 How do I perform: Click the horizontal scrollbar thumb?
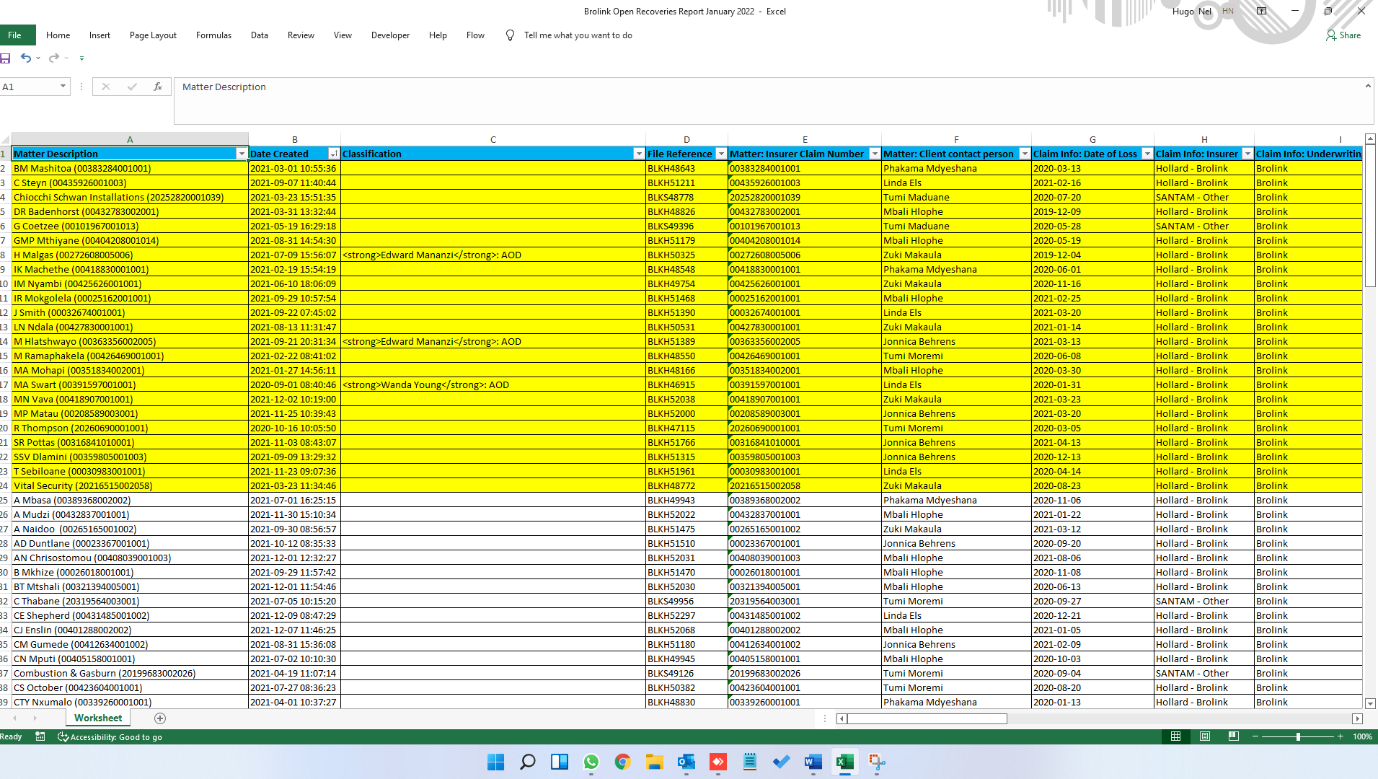click(x=928, y=718)
